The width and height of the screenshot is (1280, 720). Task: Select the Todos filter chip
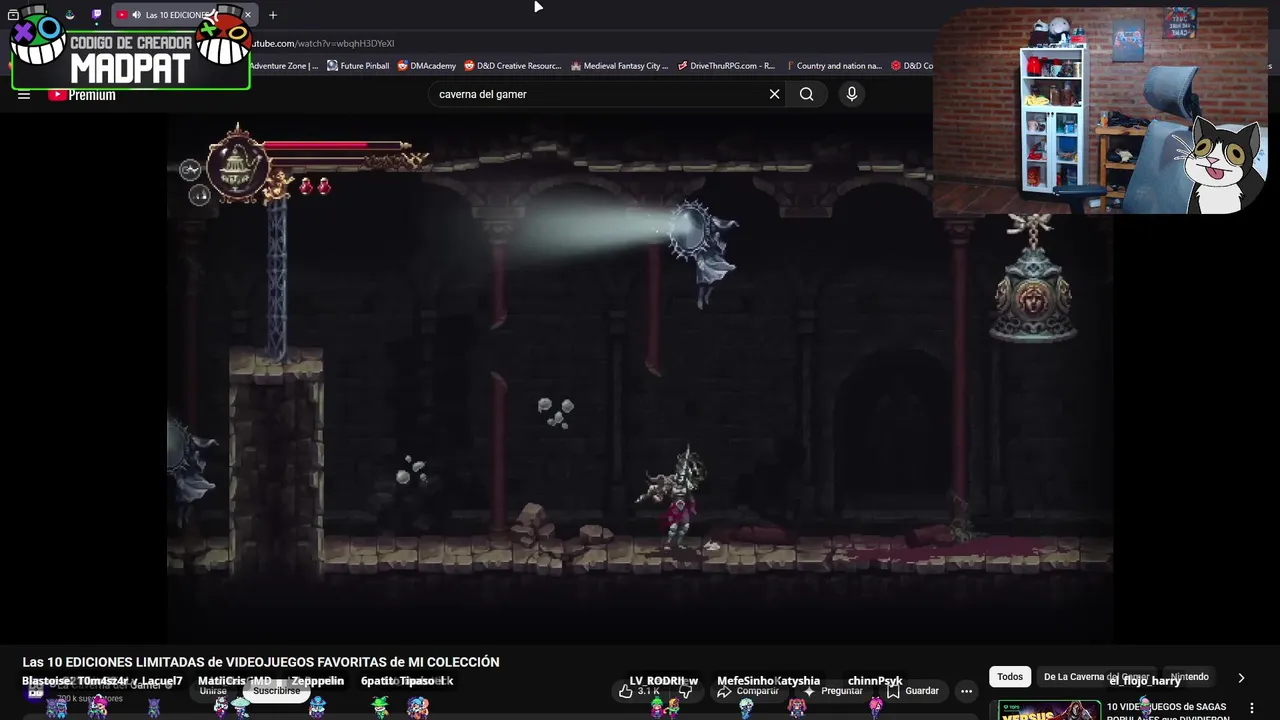(x=1010, y=677)
